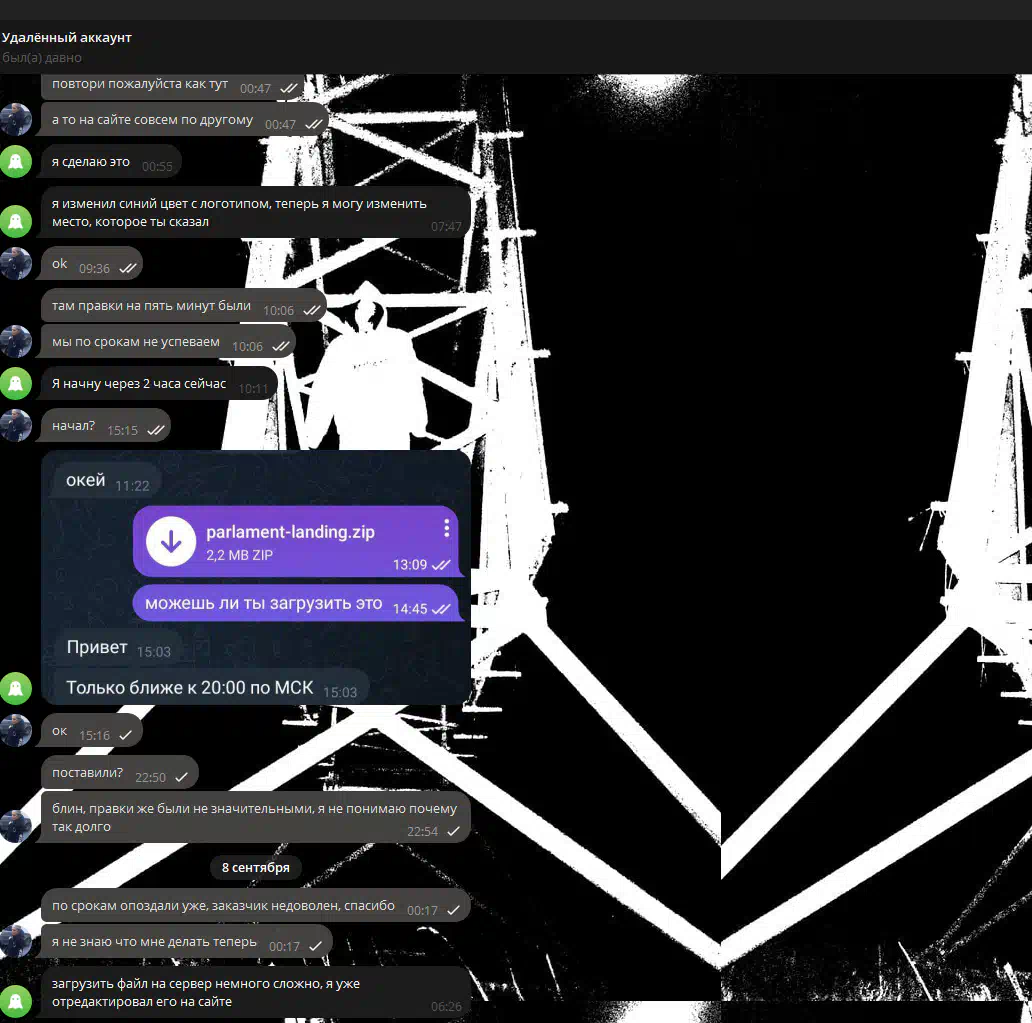This screenshot has height=1023, width=1032.
Task: Select message "я сделаю это"
Action: click(111, 161)
